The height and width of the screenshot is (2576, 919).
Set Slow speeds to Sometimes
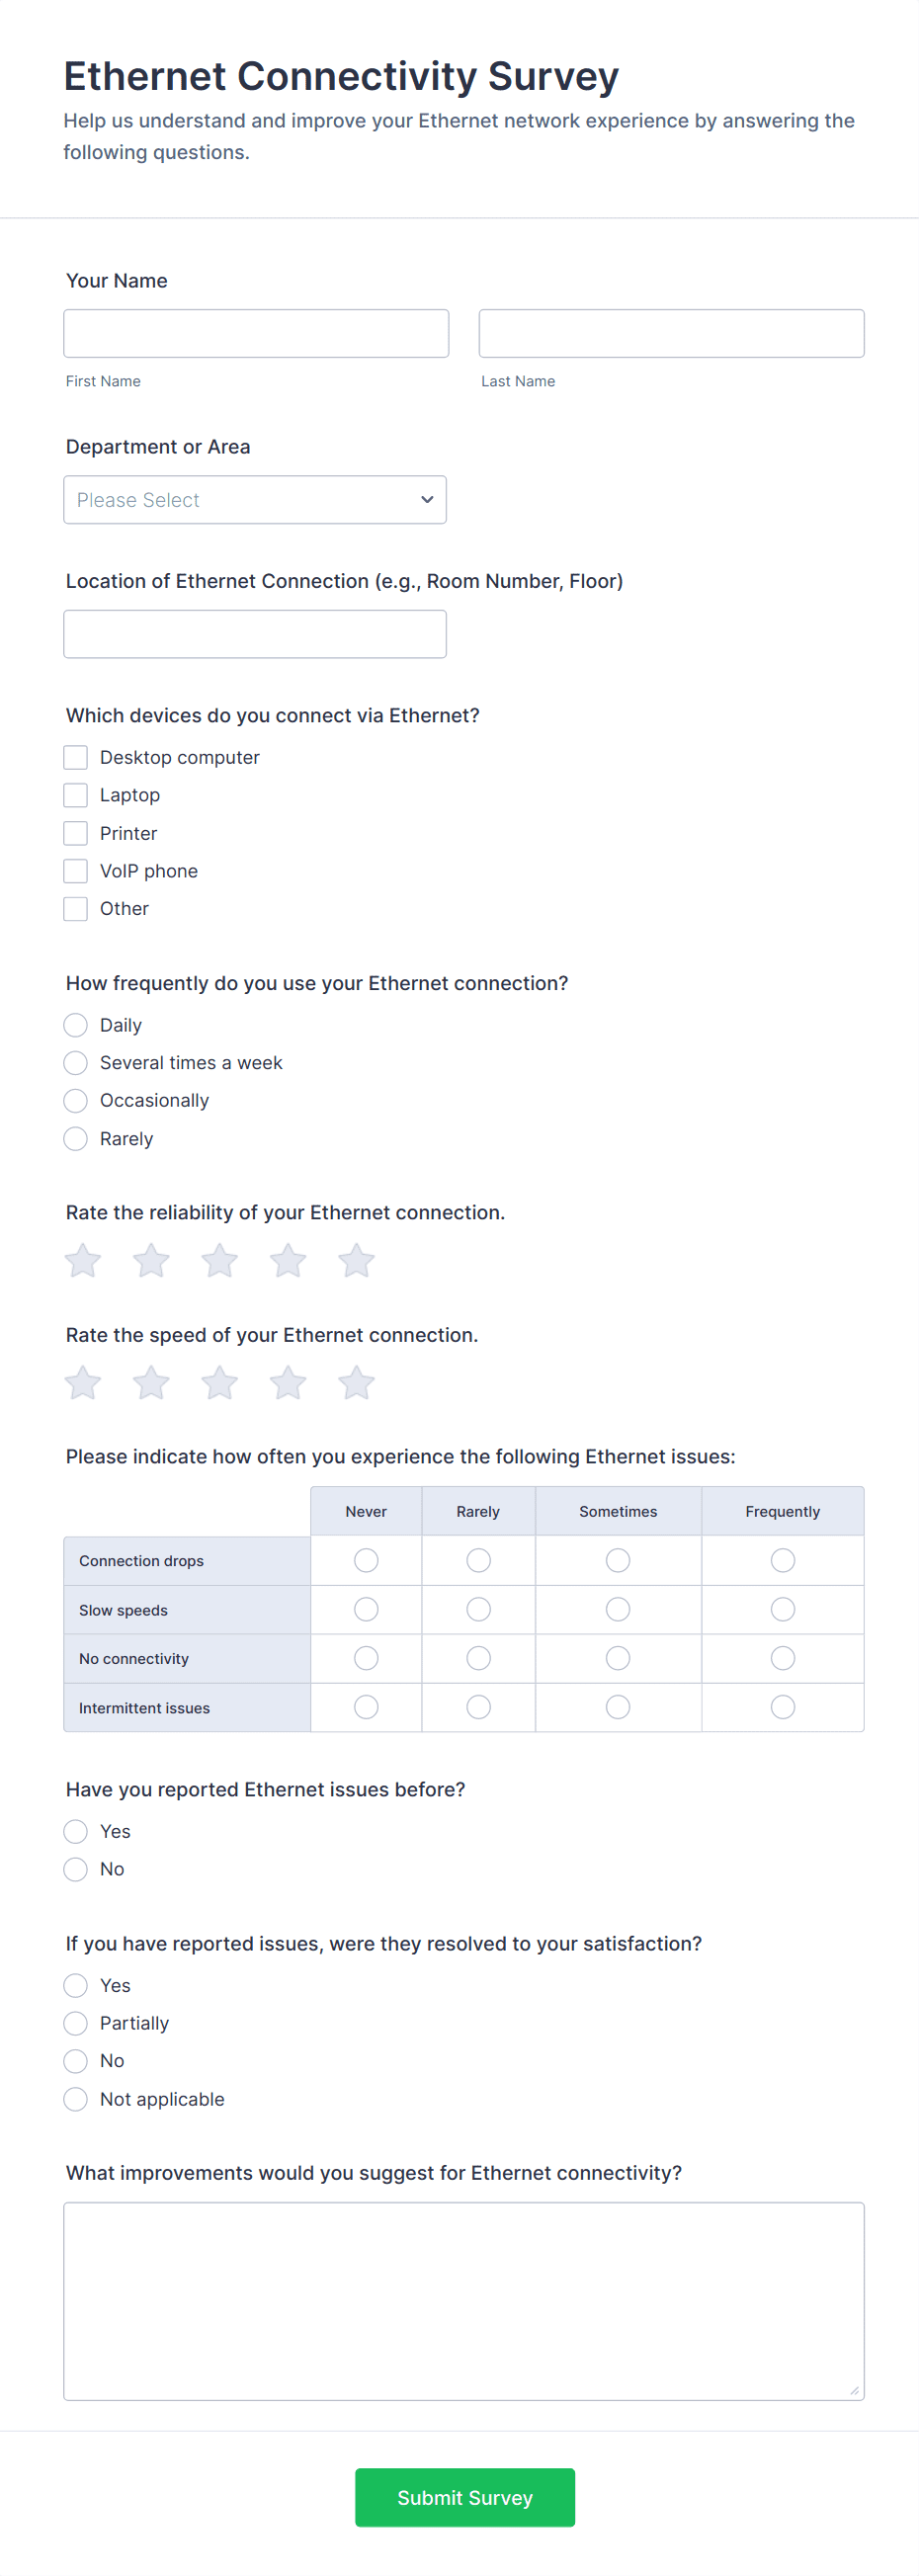click(618, 1609)
